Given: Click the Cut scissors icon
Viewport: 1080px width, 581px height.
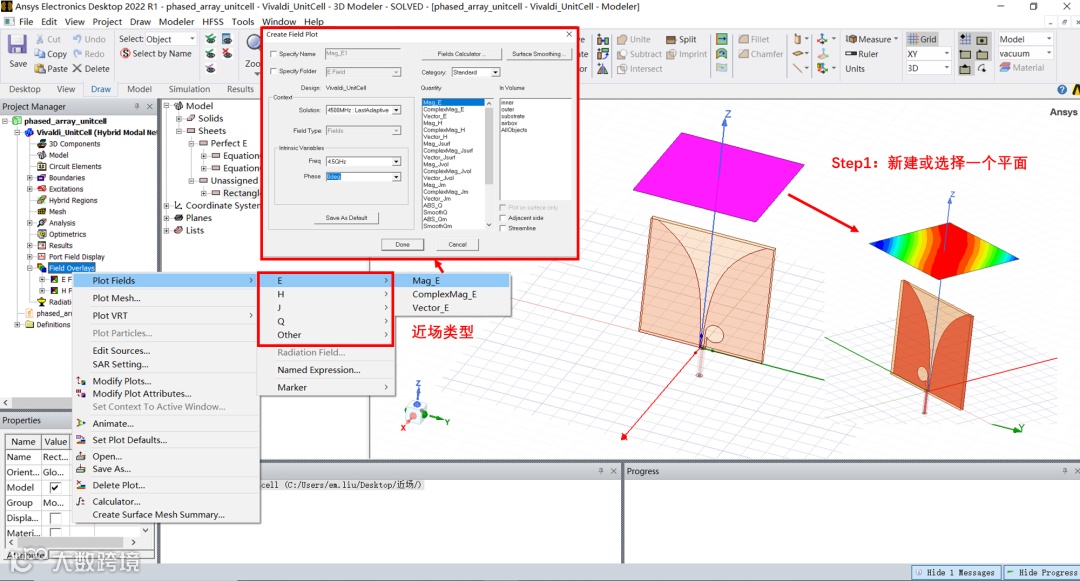Looking at the screenshot, I should coord(40,39).
